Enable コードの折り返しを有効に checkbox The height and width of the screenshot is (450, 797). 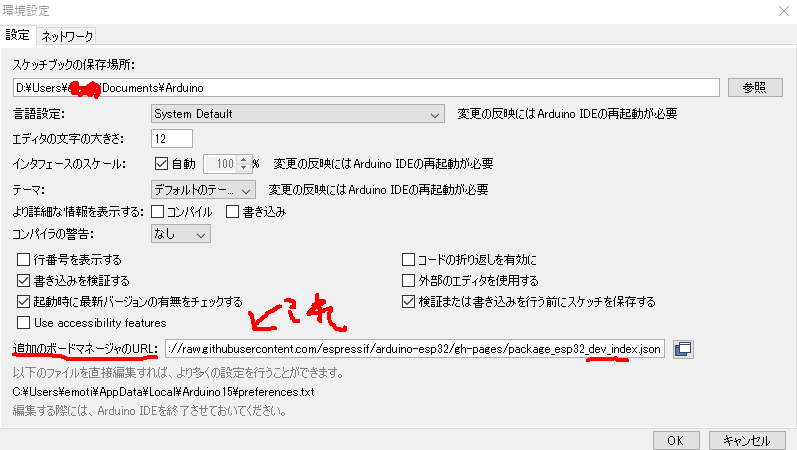408,260
